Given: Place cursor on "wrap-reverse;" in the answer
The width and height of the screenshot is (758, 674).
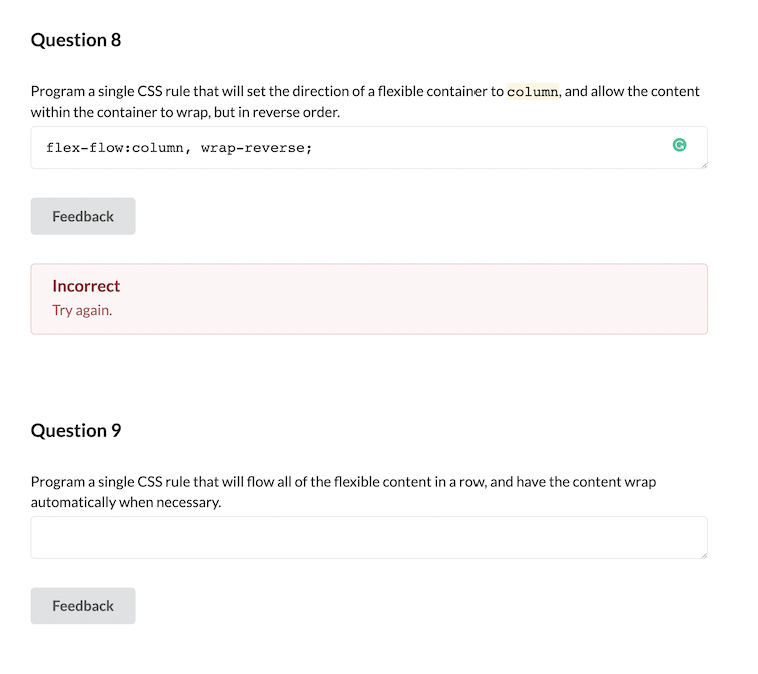Looking at the screenshot, I should point(256,148).
